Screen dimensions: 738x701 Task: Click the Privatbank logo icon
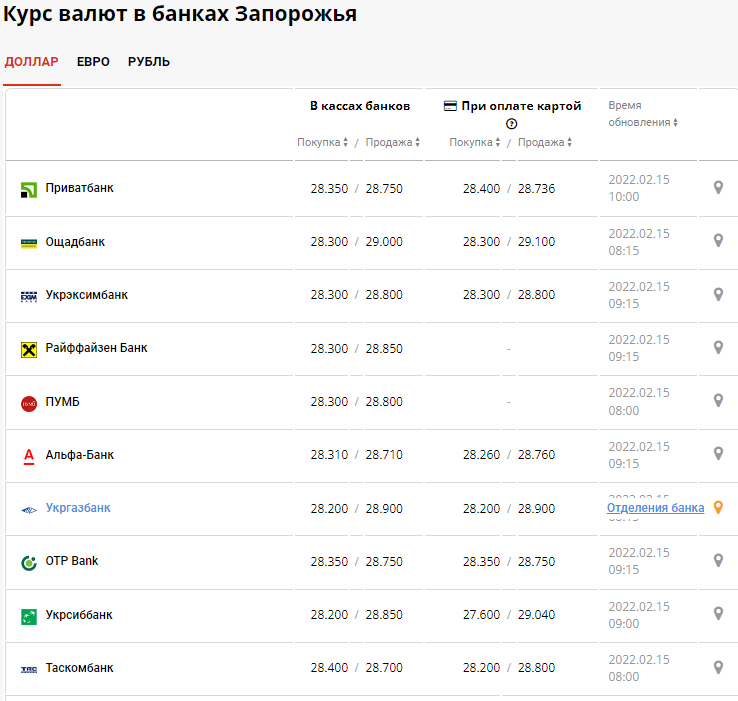(29, 189)
